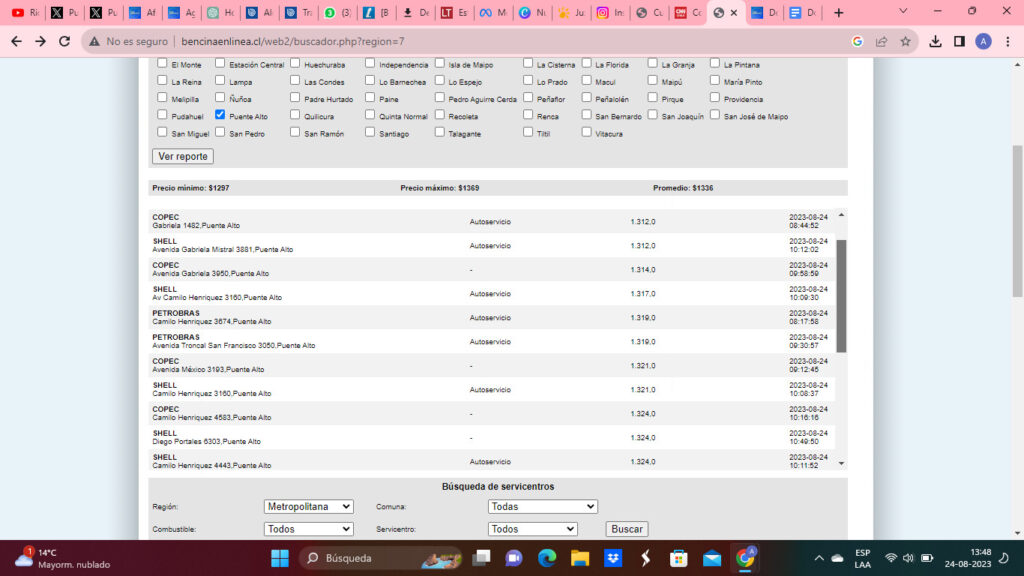Switch to the YouTube tab
Viewport: 1024px width, 576px height.
[x=25, y=12]
